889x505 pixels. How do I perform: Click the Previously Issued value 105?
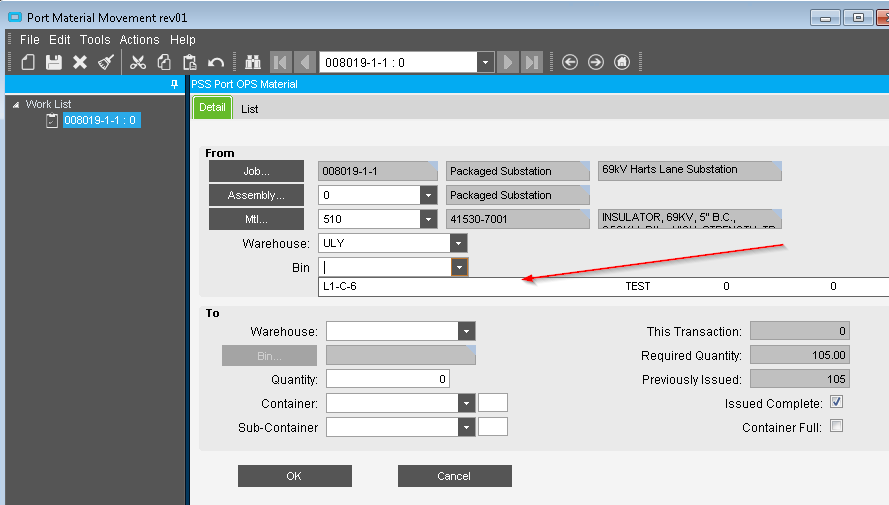coord(799,379)
